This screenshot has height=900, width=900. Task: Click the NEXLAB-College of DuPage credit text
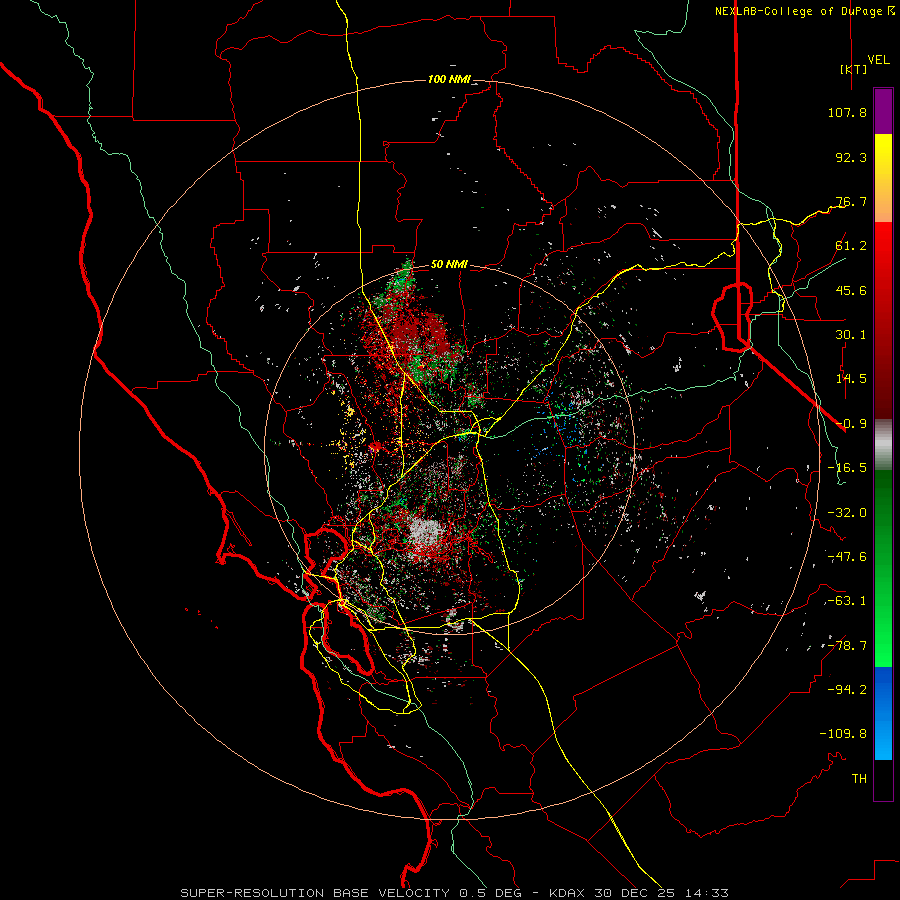pos(805,11)
